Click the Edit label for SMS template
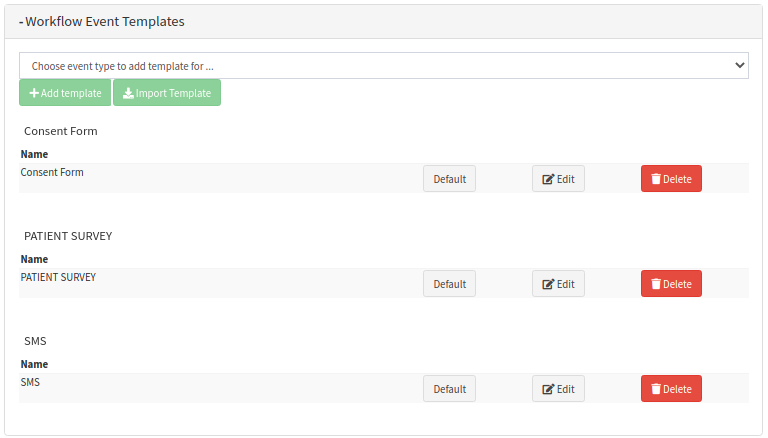Image resolution: width=768 pixels, height=438 pixels. [566, 389]
